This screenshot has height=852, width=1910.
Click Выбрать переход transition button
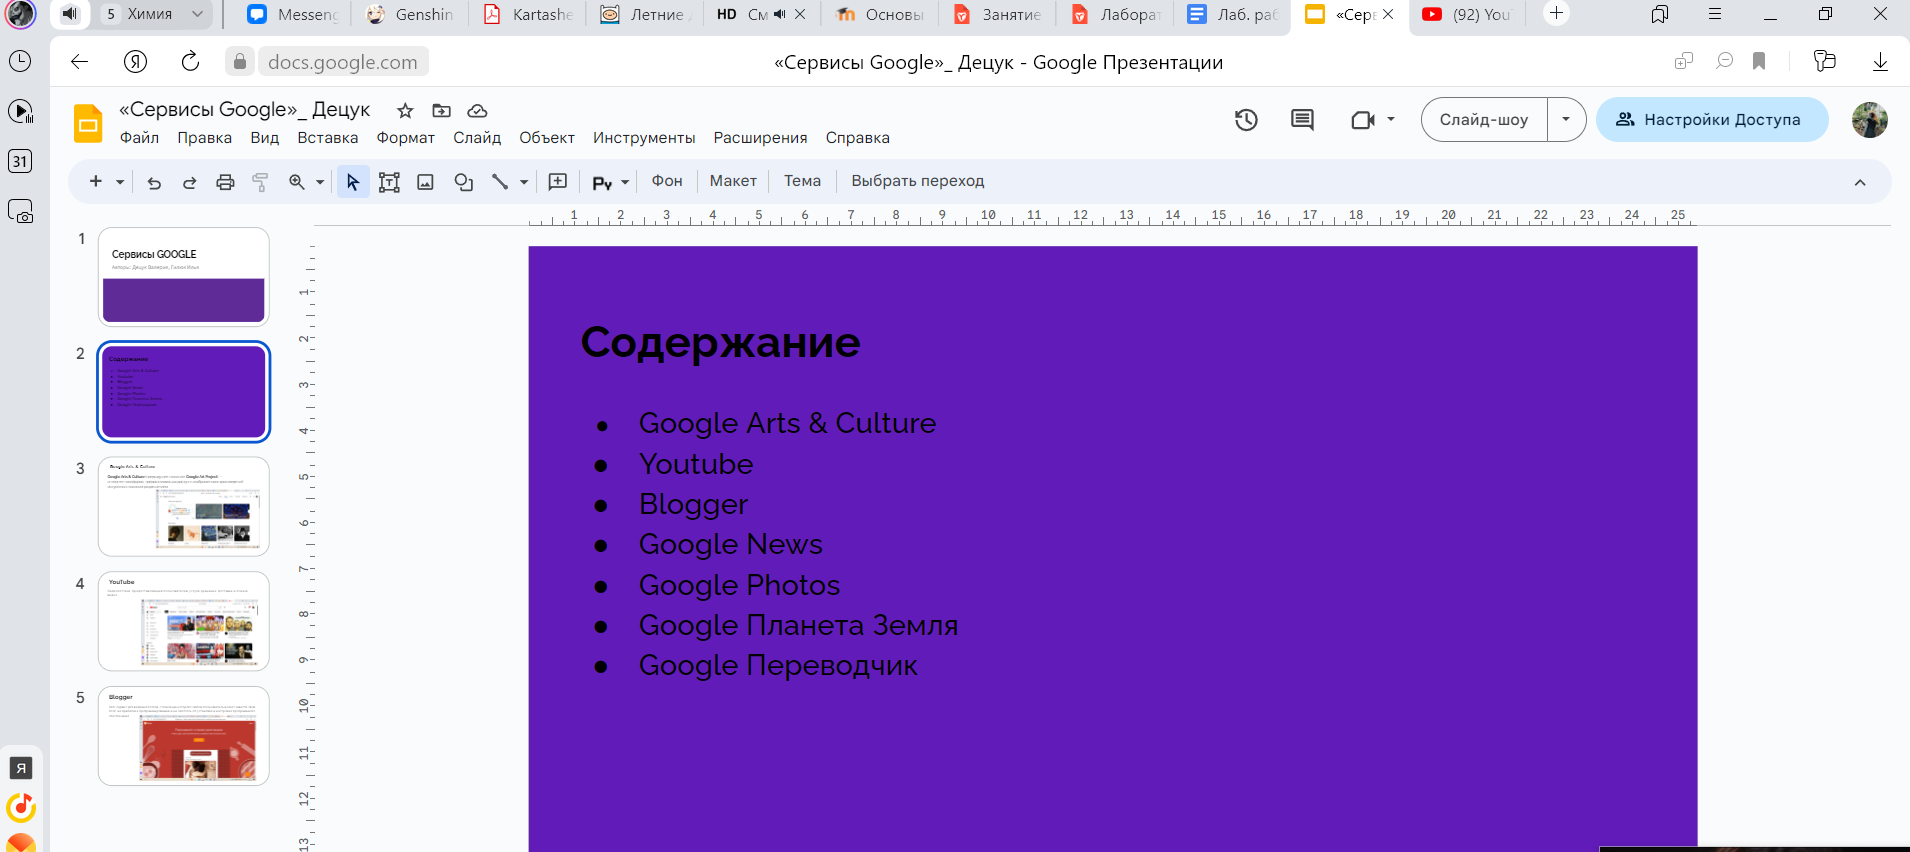pos(918,181)
